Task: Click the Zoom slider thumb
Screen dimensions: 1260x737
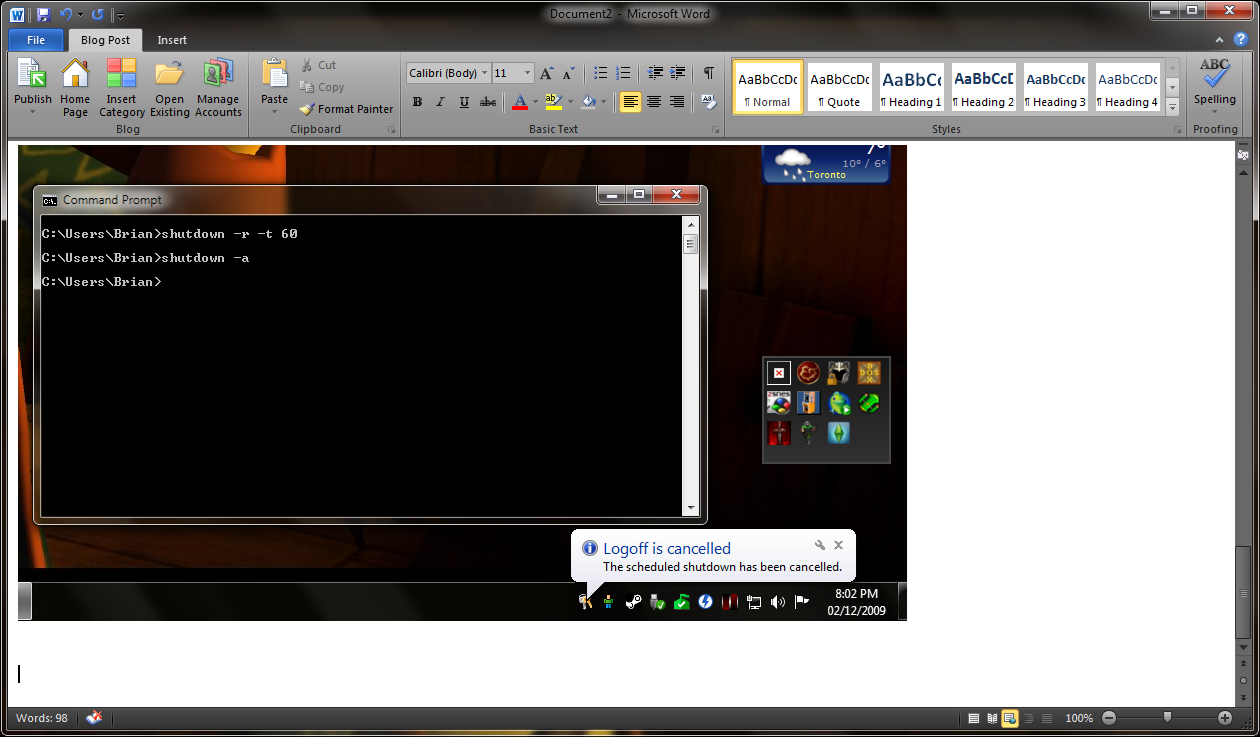Action: coord(1167,718)
